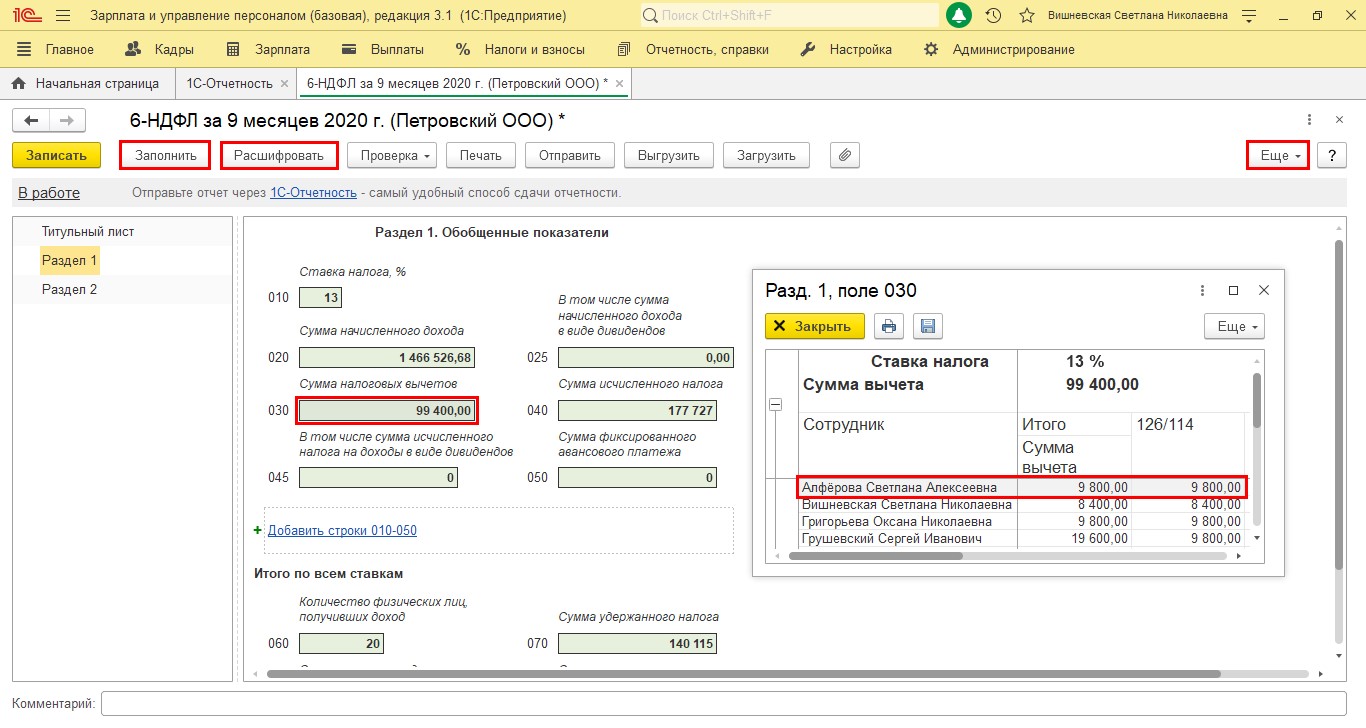This screenshot has height=728, width=1366.
Task: Select the Алфёрова Светлана Алексеевна row
Action: [x=1021, y=487]
